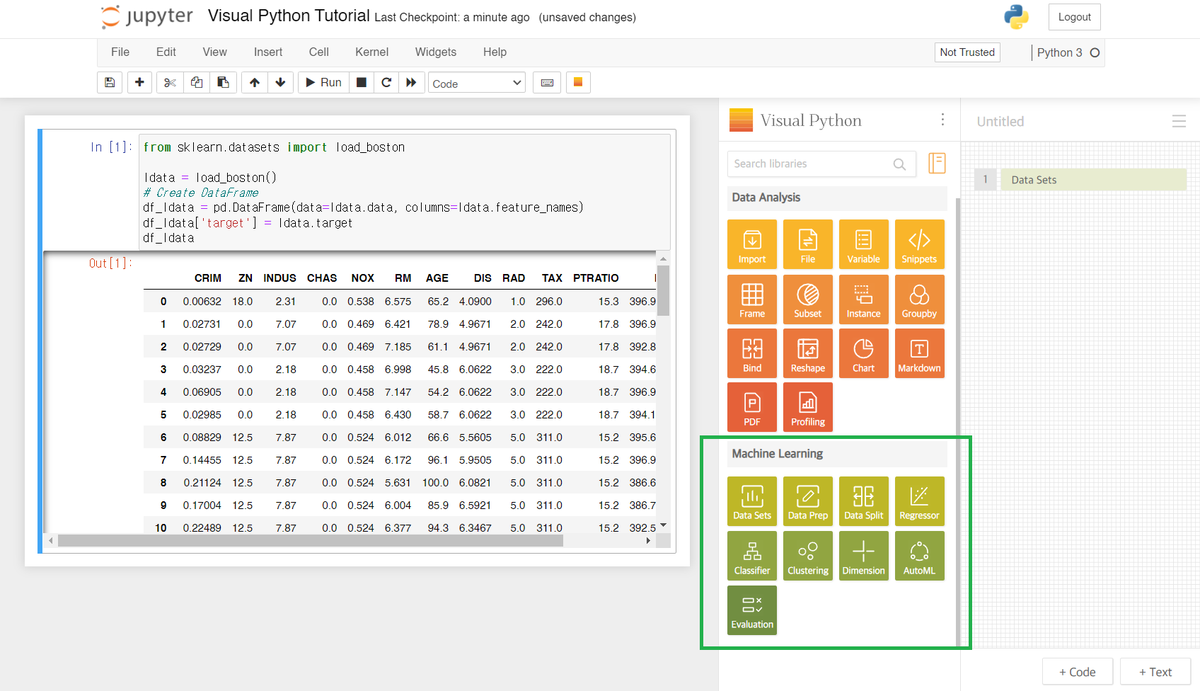The height and width of the screenshot is (691, 1200).
Task: Open the Subset tool
Action: 808,299
